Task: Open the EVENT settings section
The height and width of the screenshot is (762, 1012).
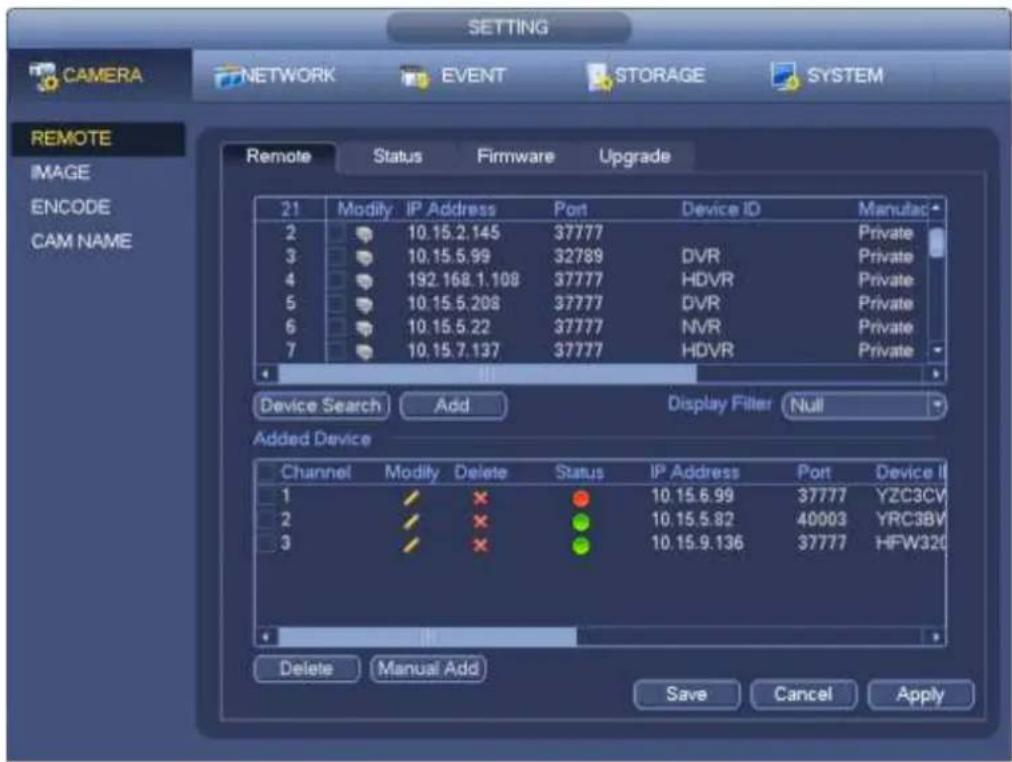Action: click(x=452, y=76)
